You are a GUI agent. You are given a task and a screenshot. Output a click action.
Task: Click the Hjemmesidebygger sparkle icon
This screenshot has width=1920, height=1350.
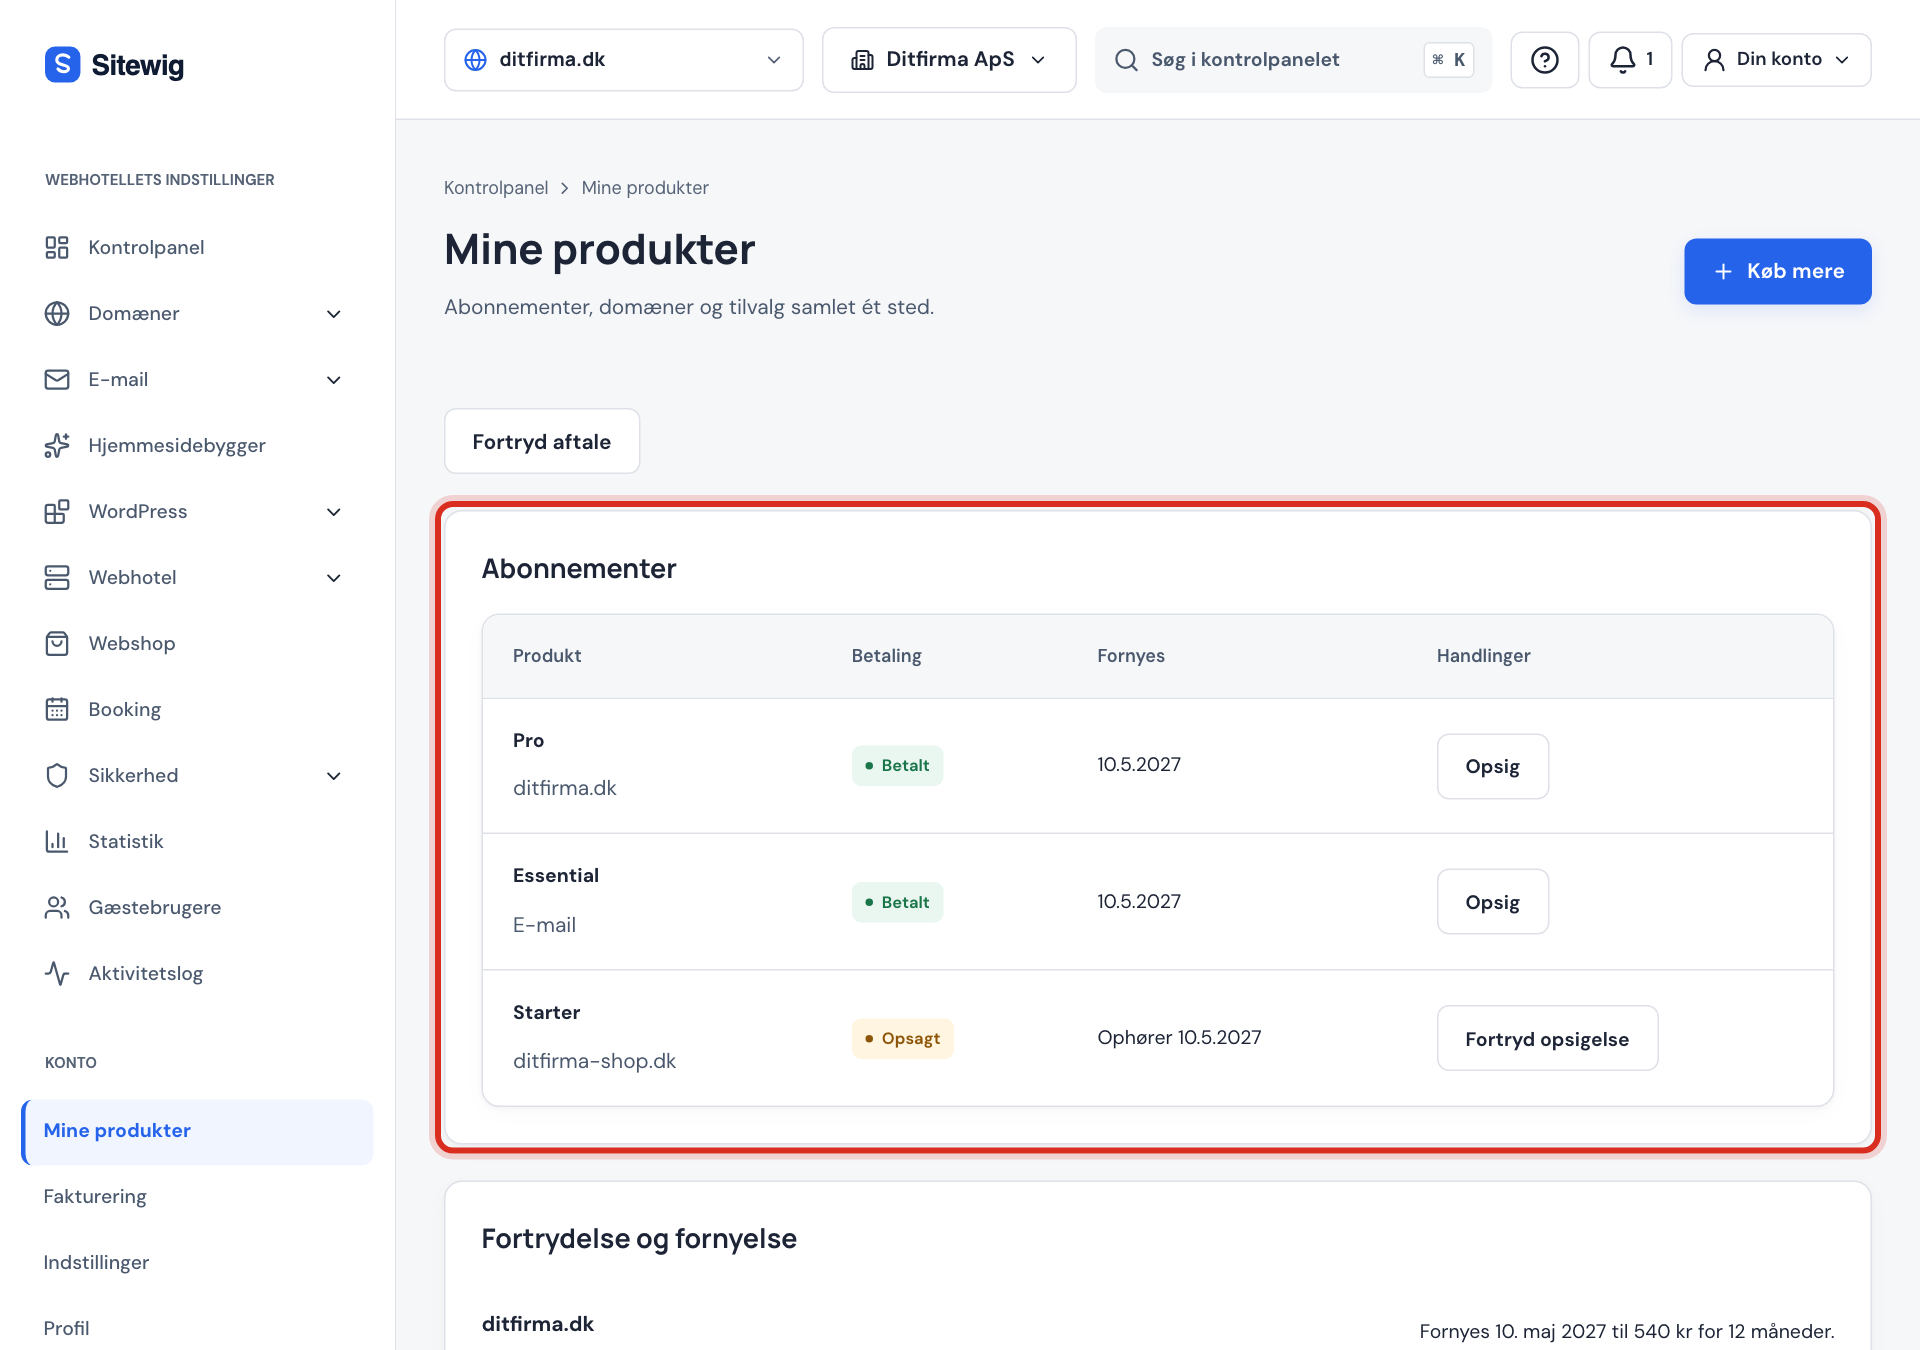click(x=57, y=445)
